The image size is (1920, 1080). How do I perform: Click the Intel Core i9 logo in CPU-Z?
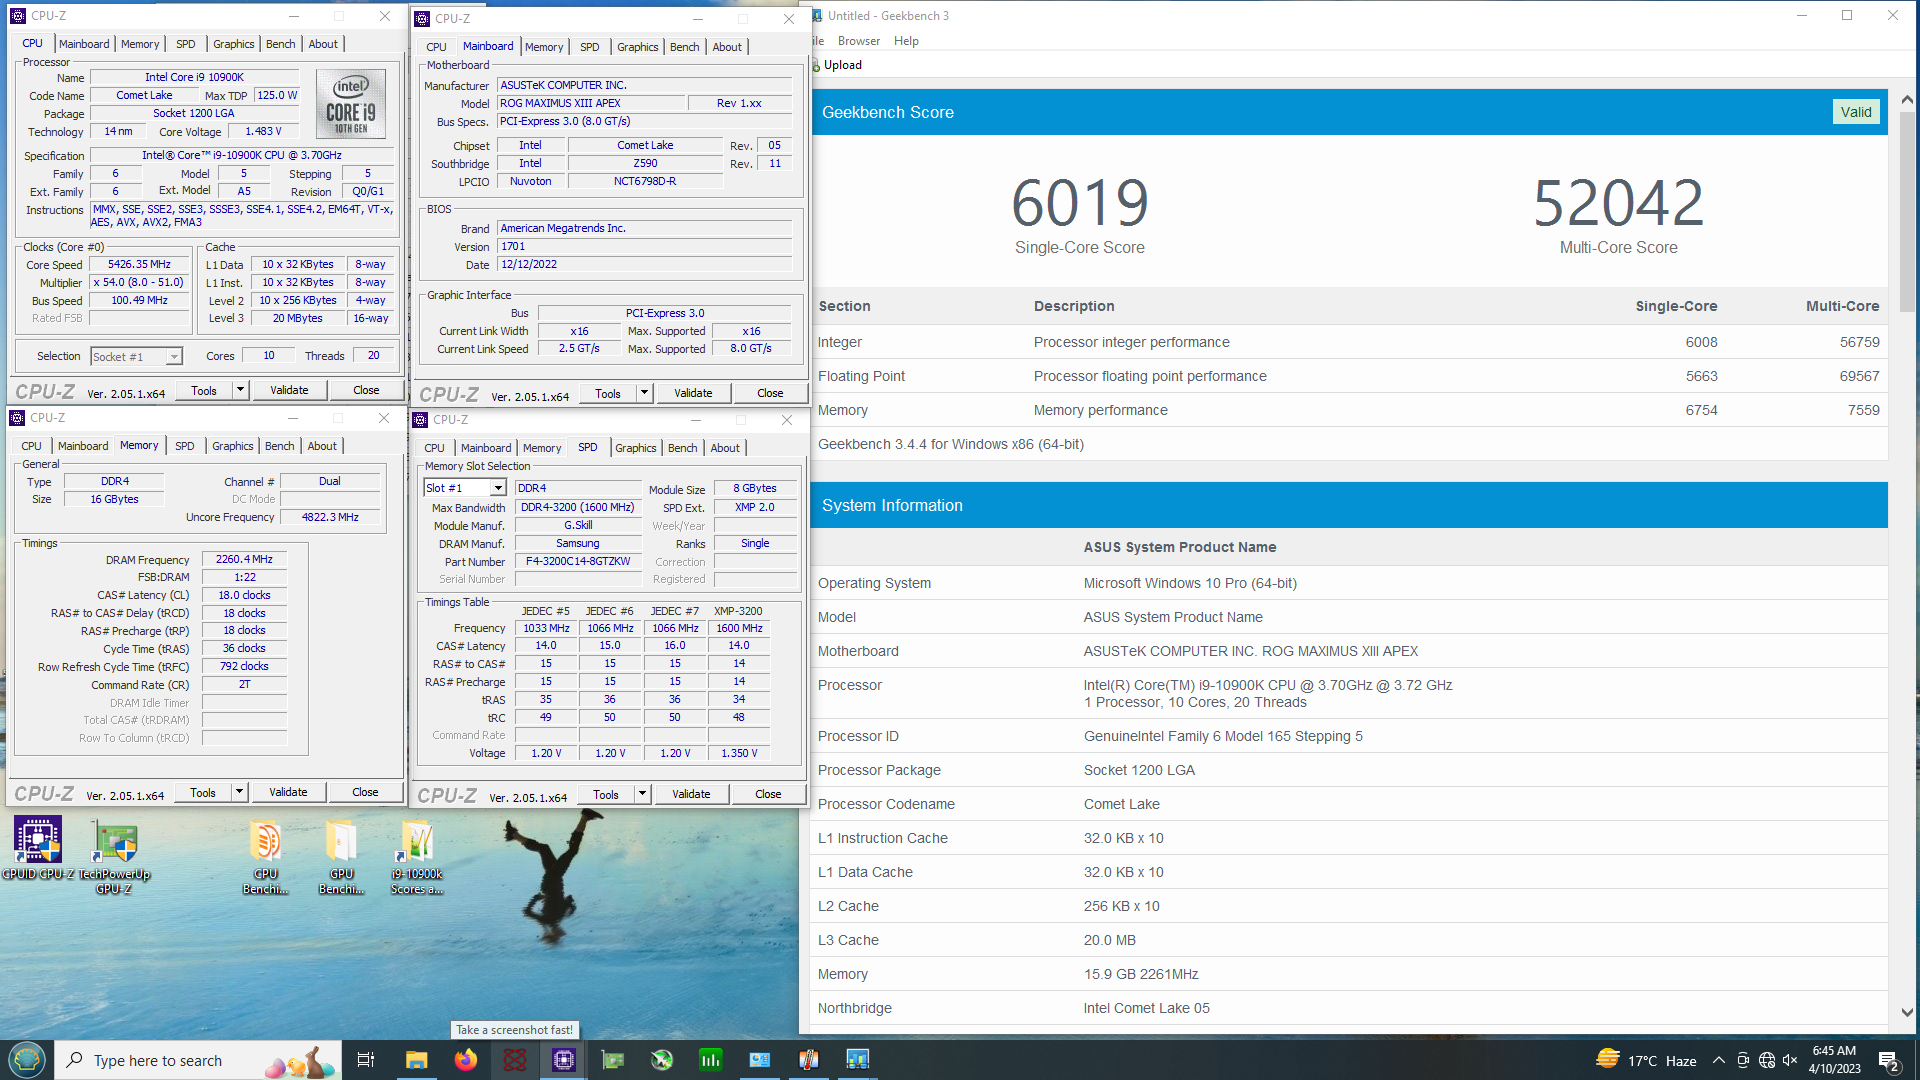click(351, 103)
